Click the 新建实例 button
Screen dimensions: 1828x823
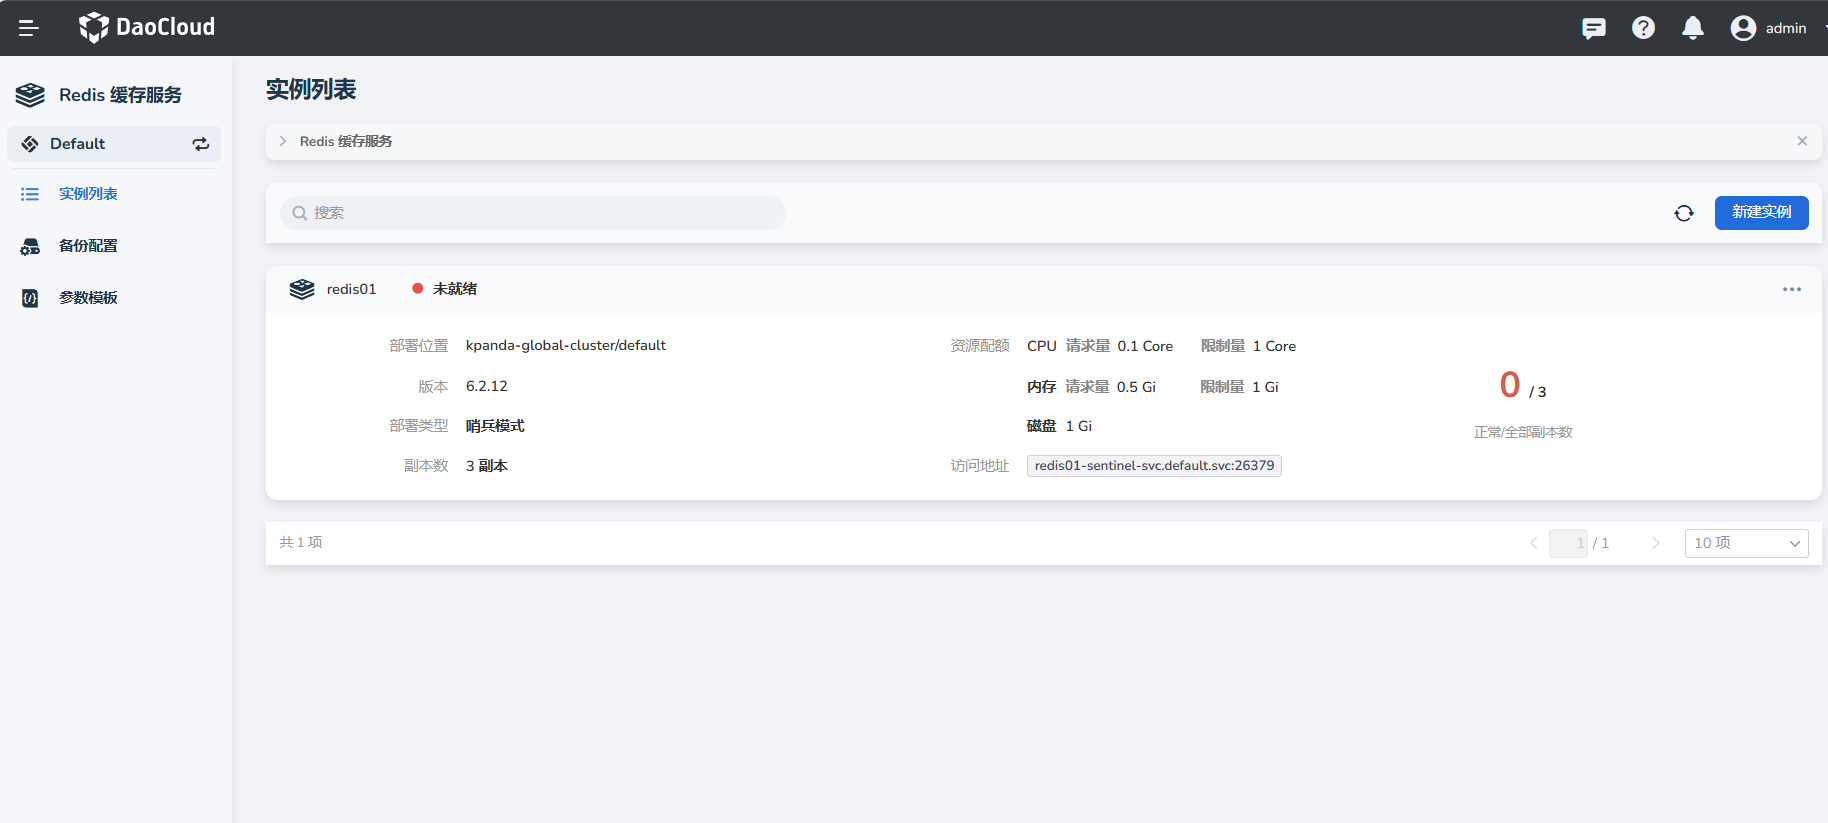[x=1761, y=213]
